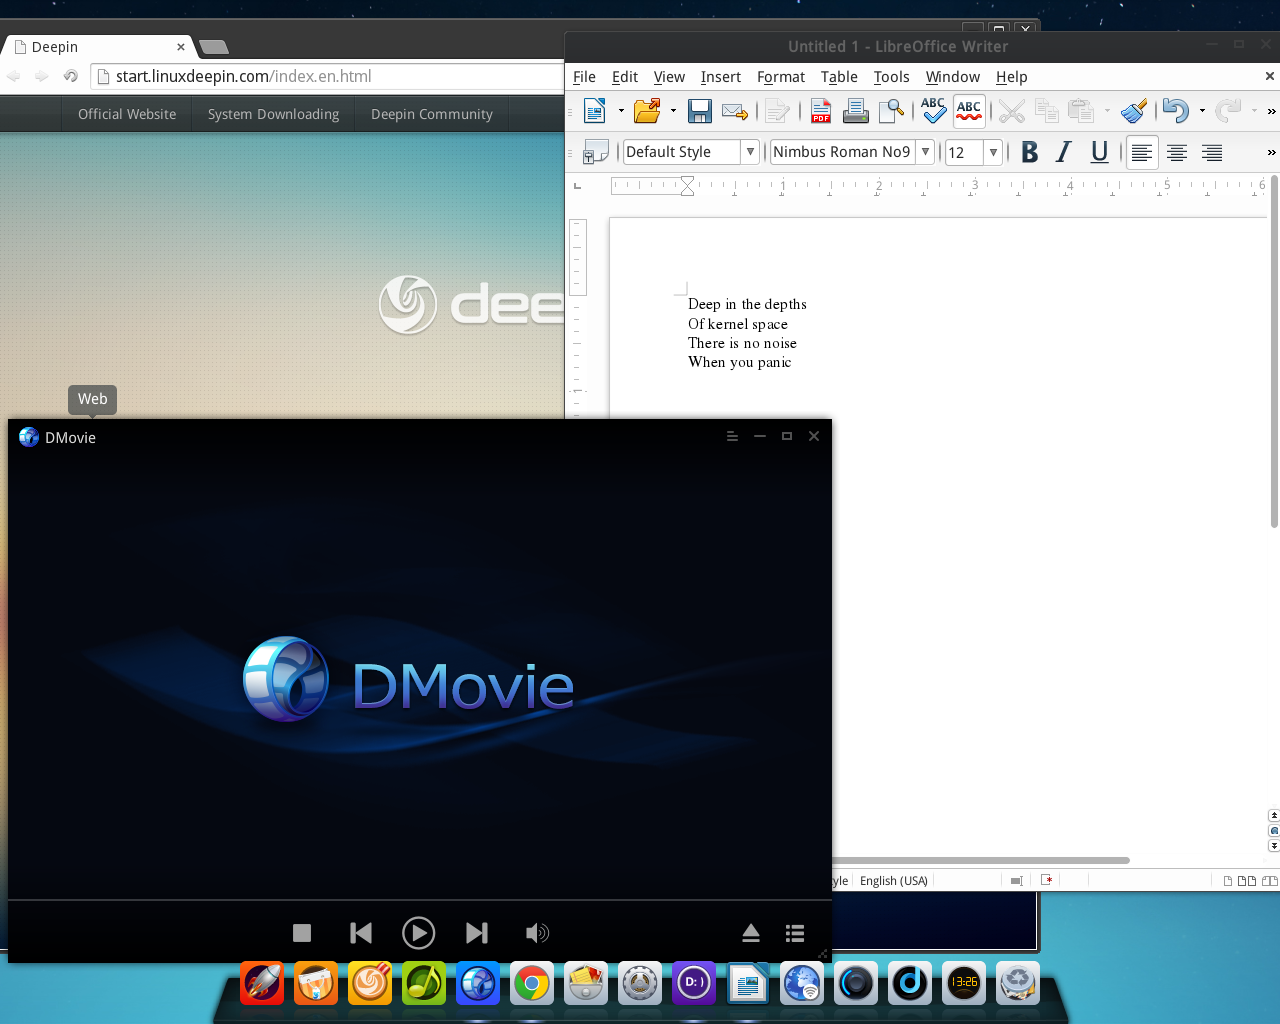Toggle Italic formatting

pos(1064,152)
